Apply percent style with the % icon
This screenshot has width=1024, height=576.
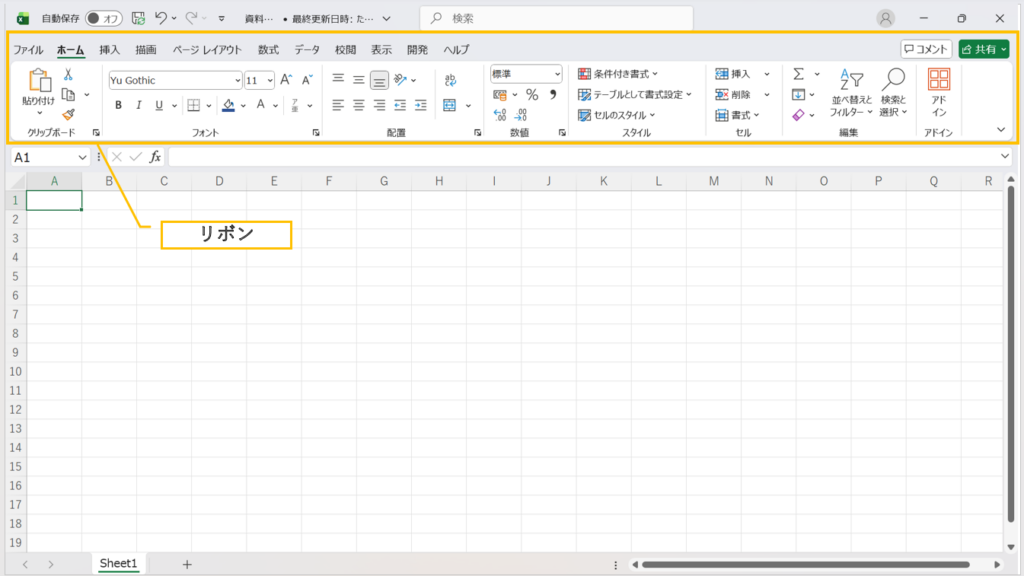[532, 95]
